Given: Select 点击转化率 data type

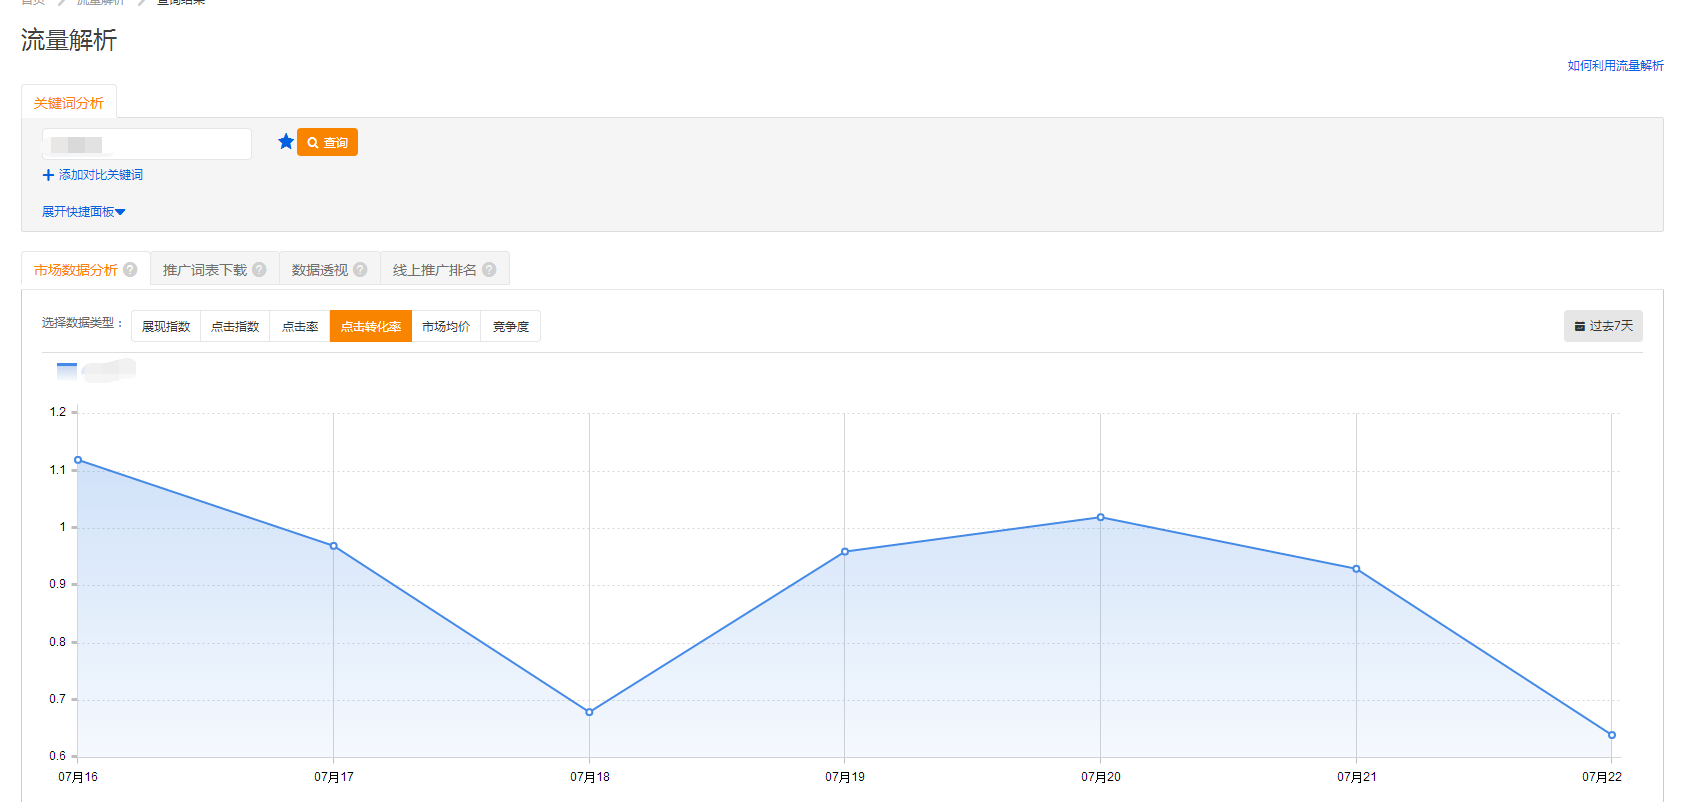Looking at the screenshot, I should pos(371,327).
